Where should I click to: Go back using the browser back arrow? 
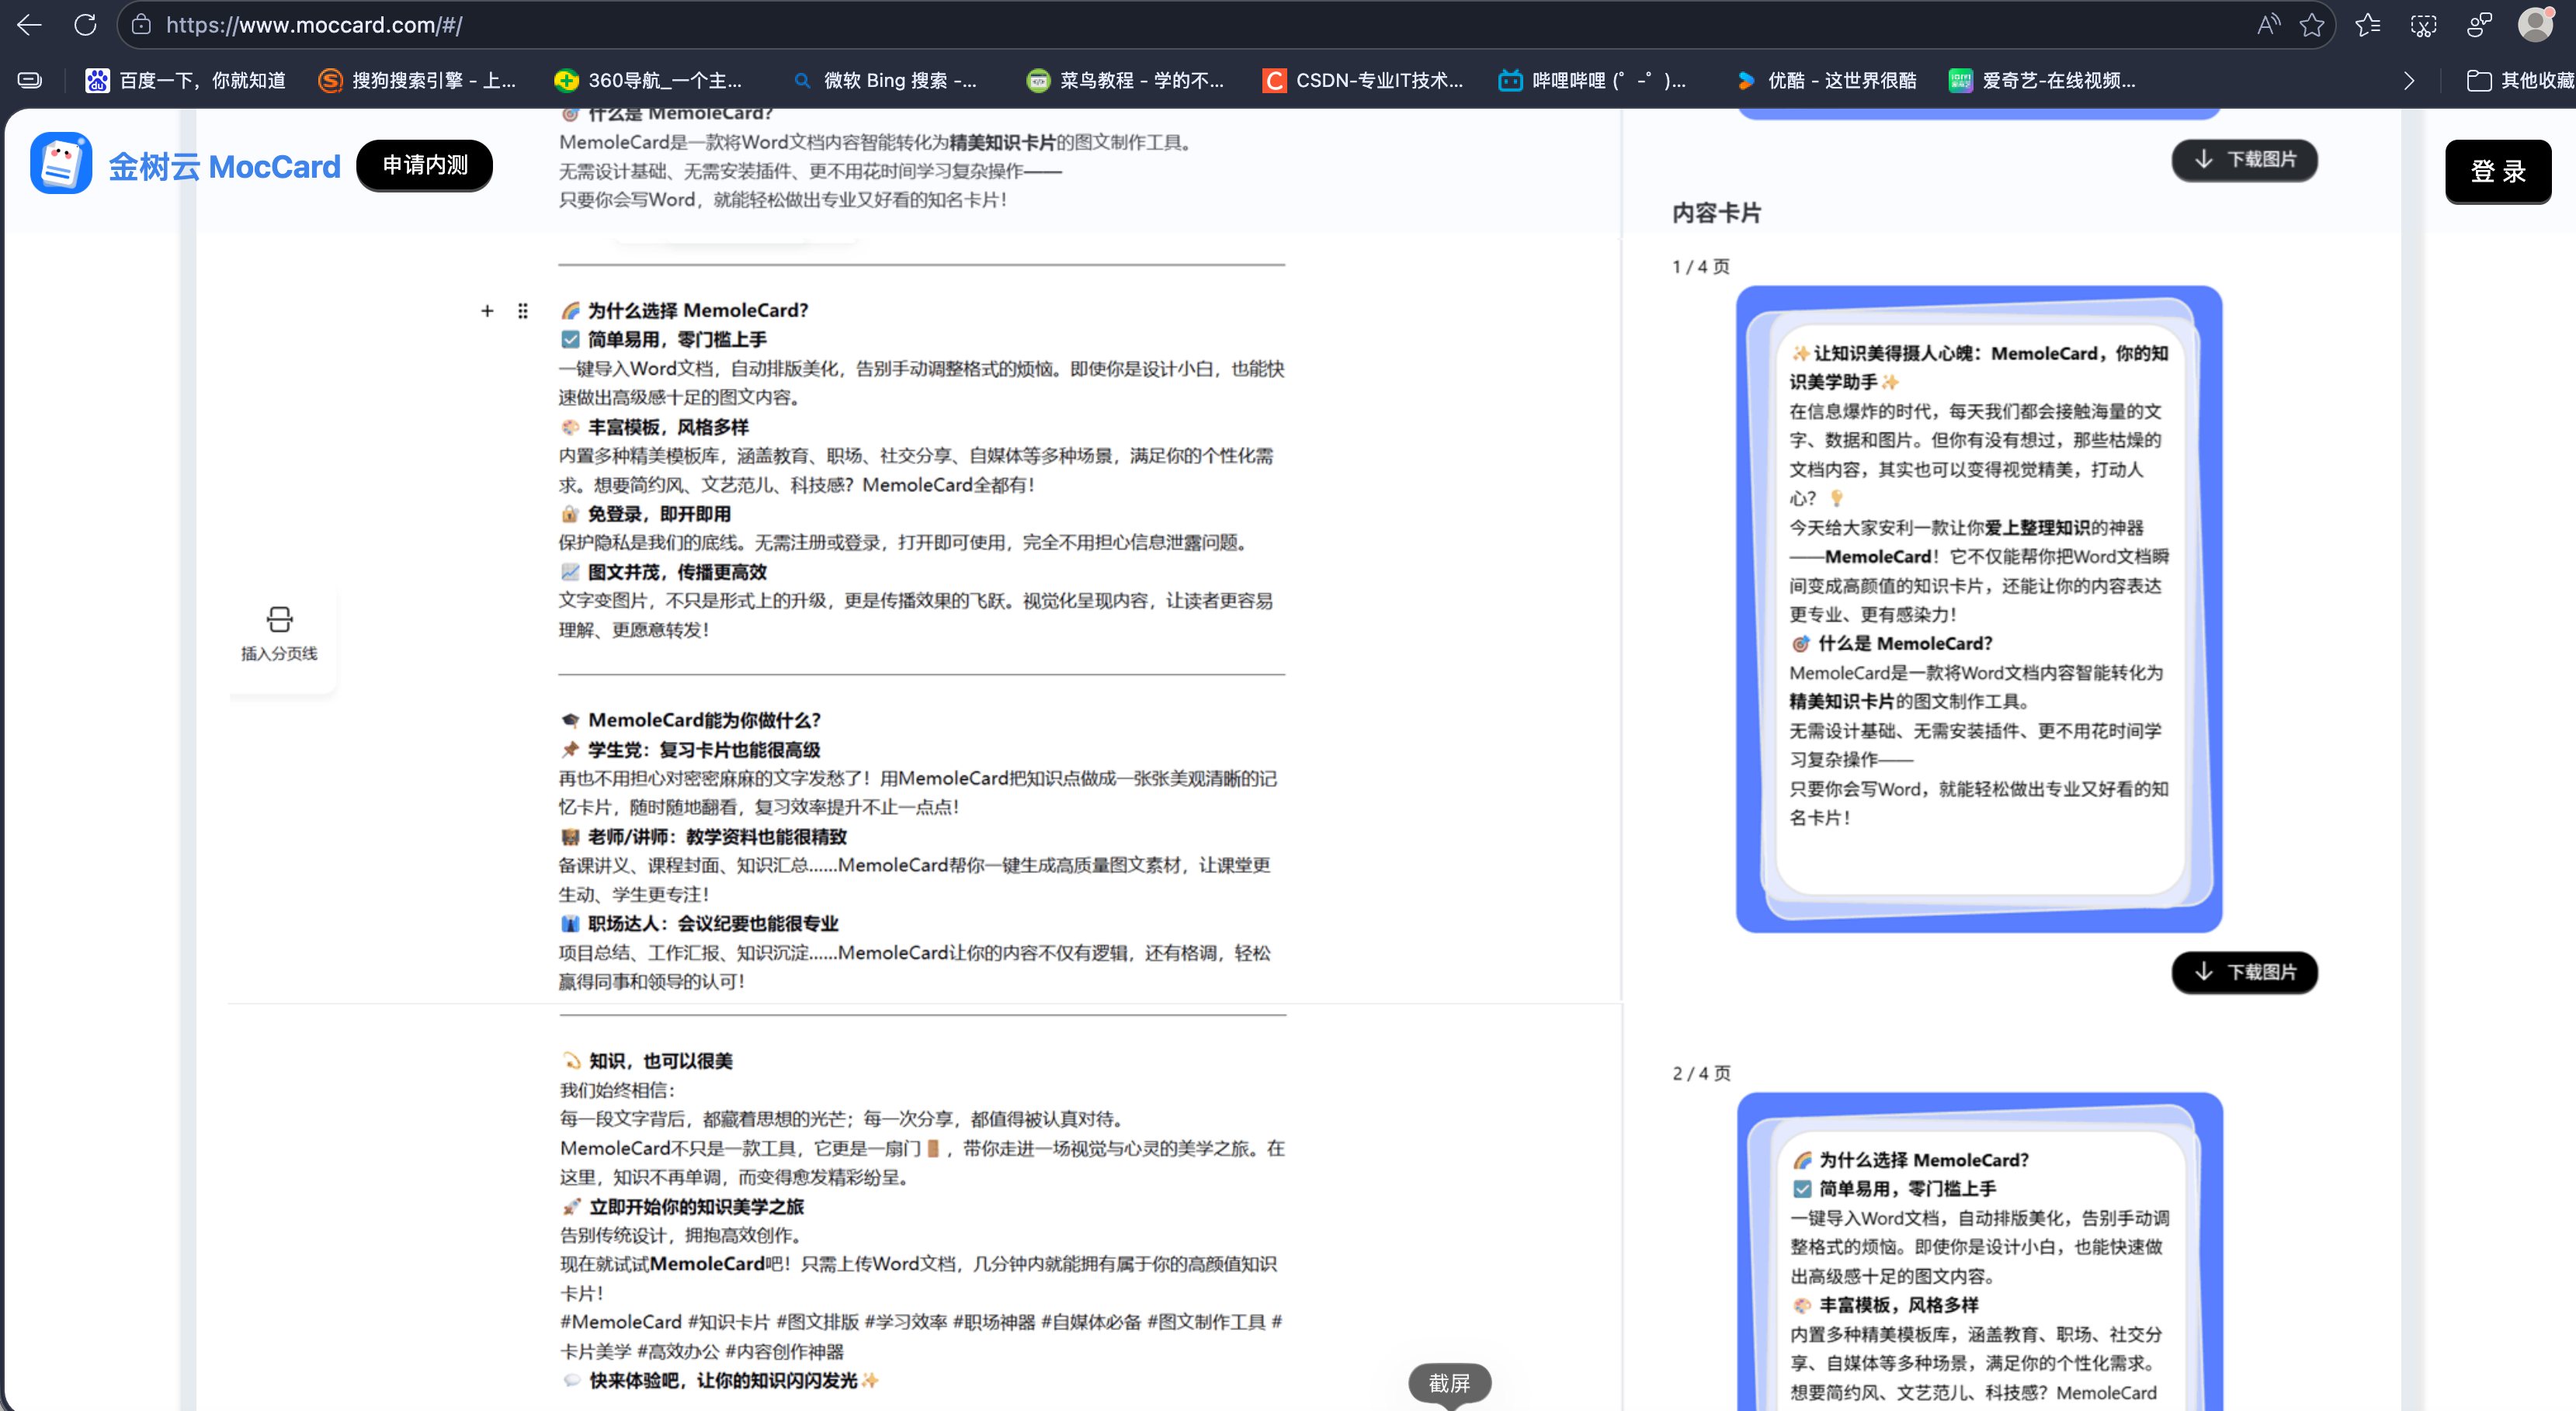coord(30,25)
